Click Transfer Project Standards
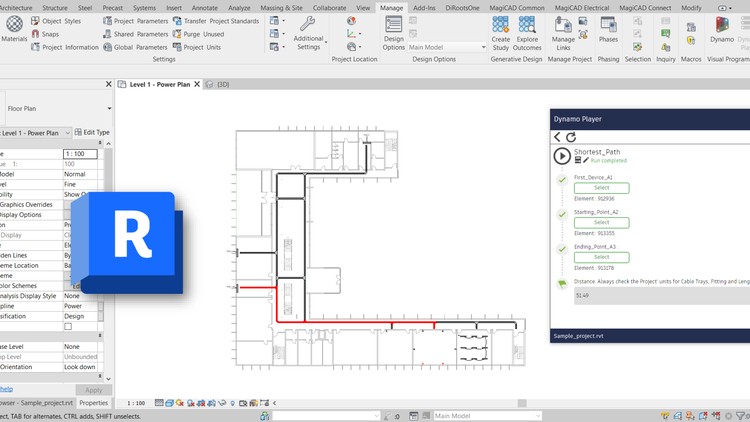750x422 pixels. coord(216,21)
